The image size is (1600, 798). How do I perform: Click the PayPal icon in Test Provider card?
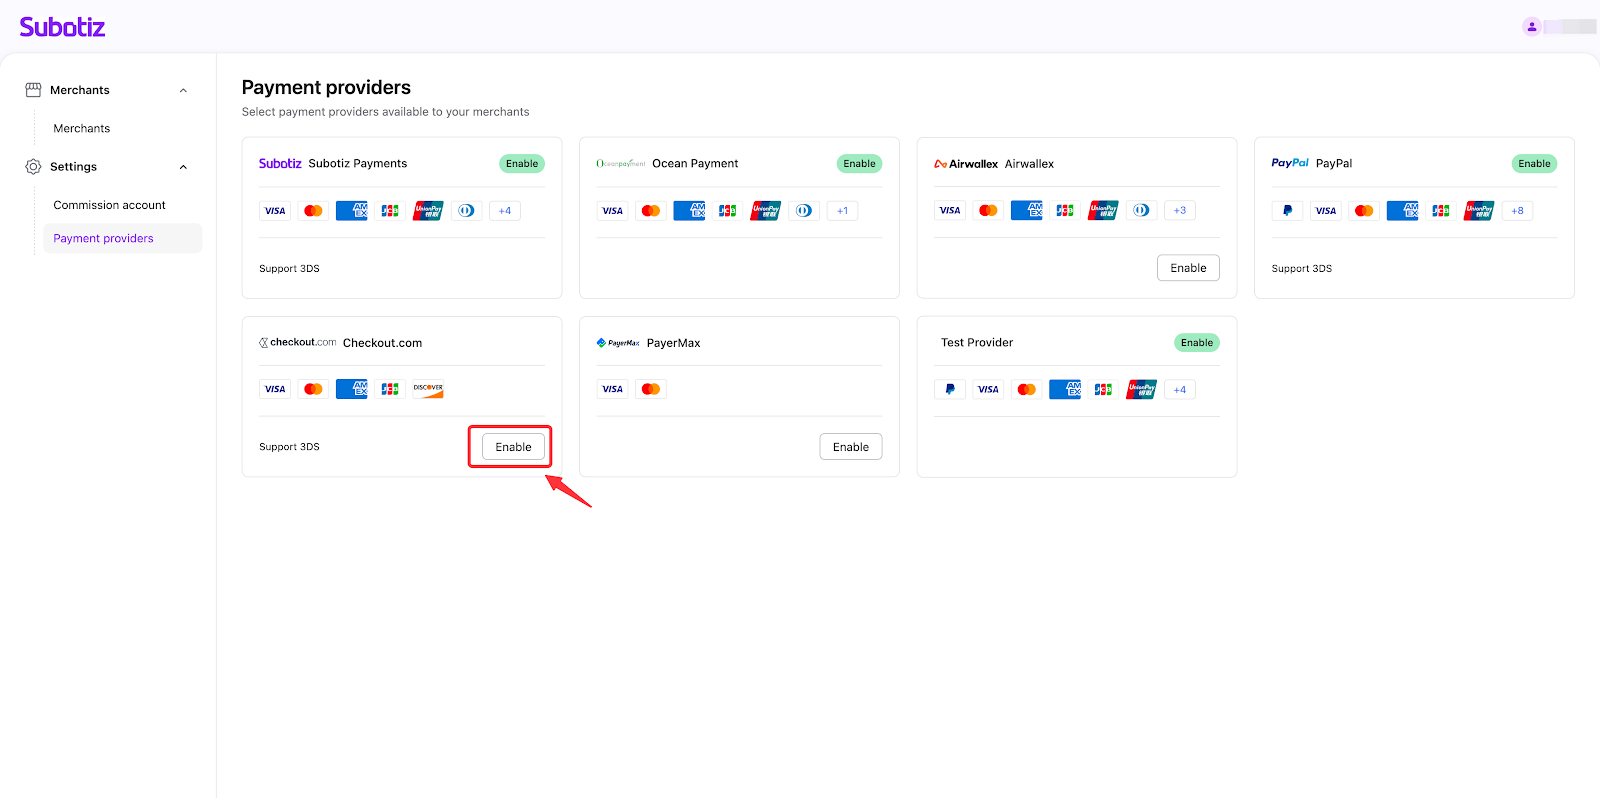[x=950, y=389]
